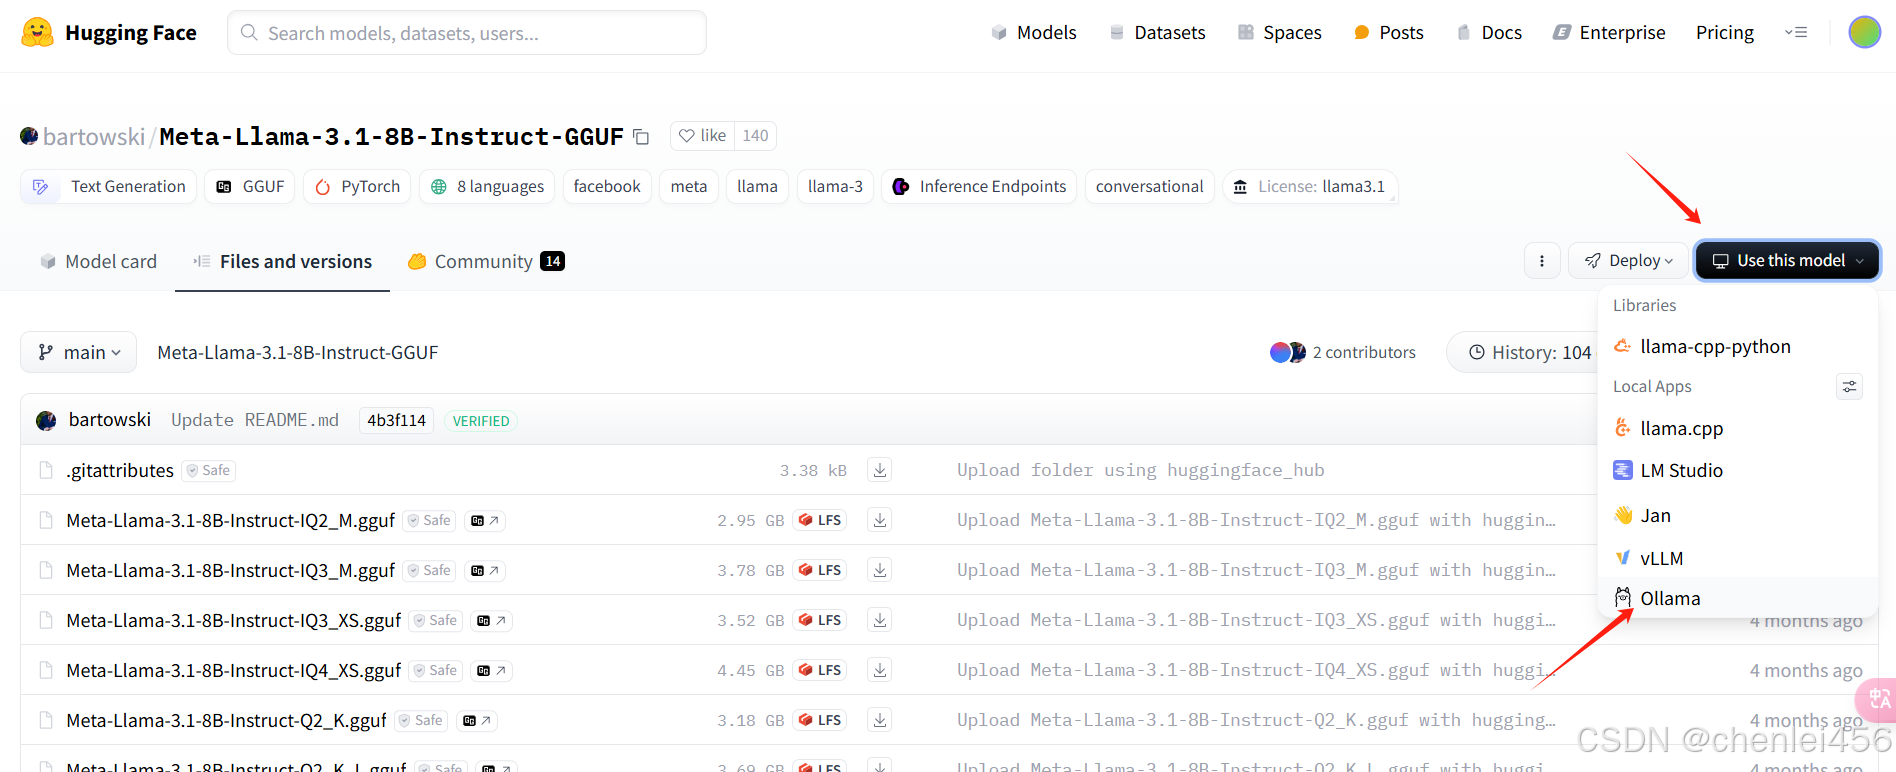
Task: Open the extra navigation menu icon
Action: 1796,33
